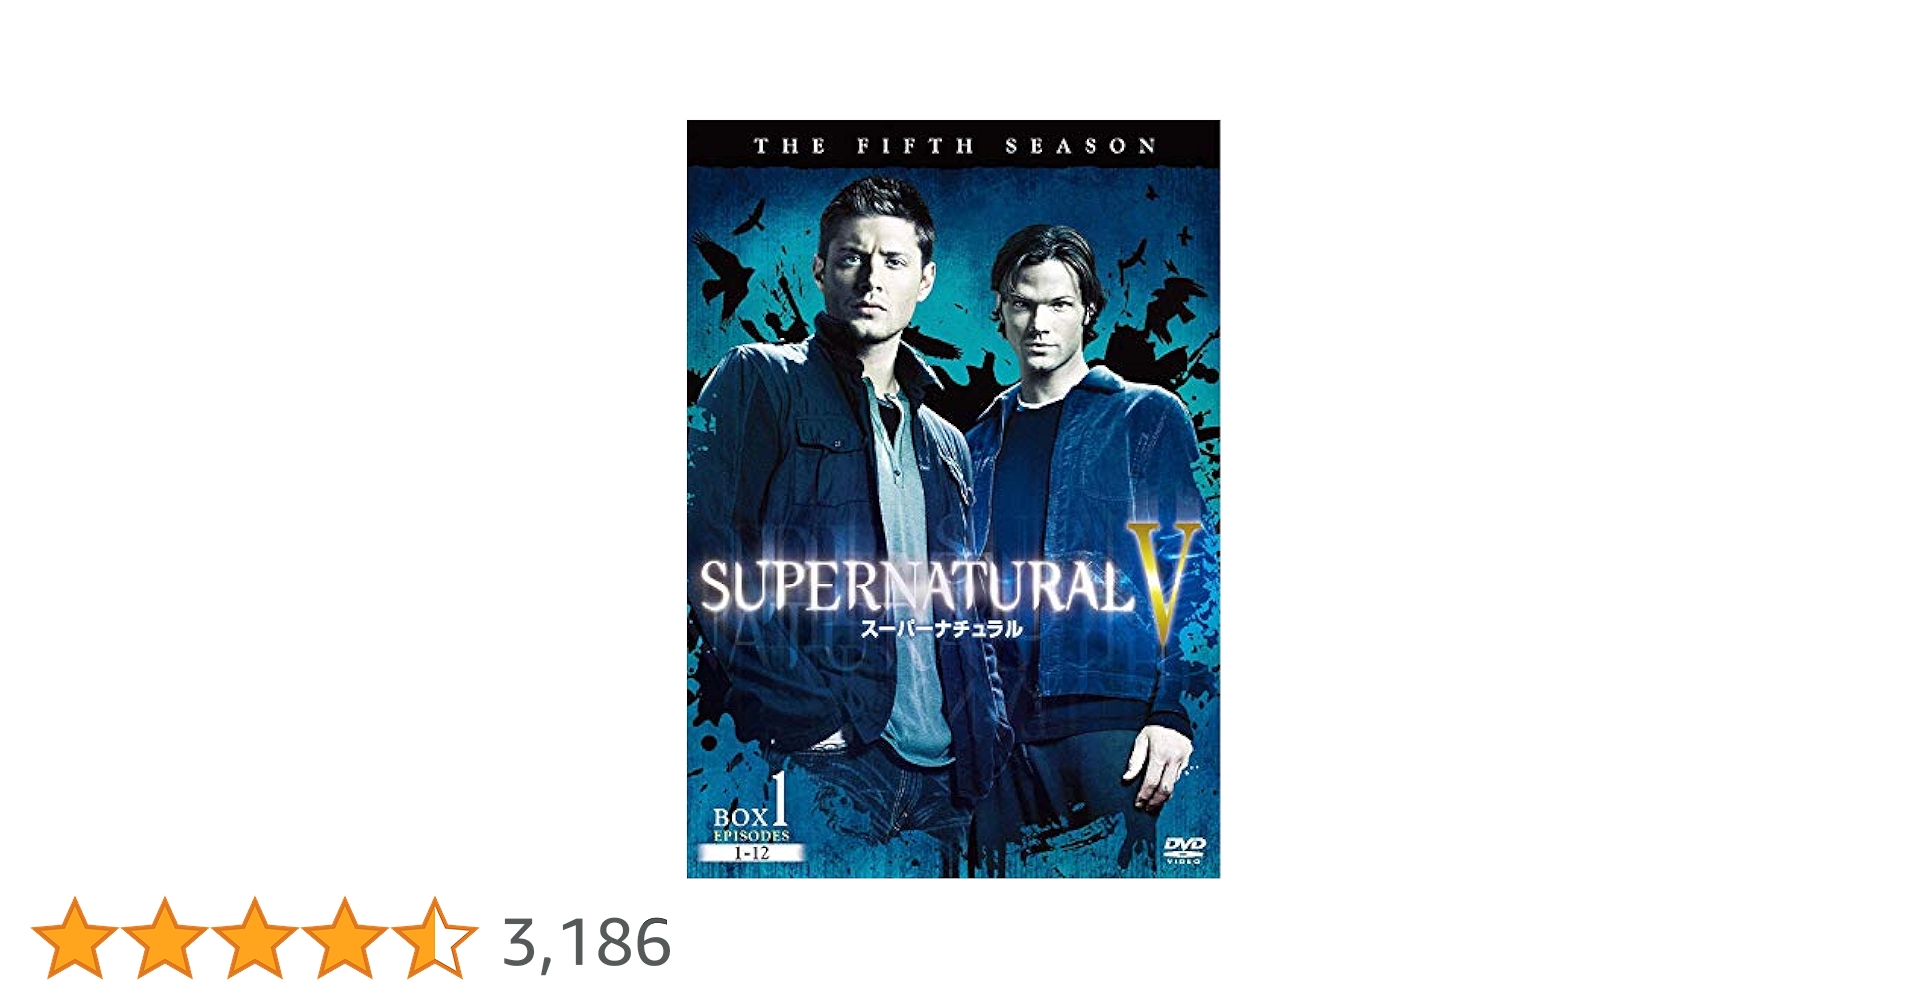1910x1000 pixels.
Task: Click the first filled rating star
Action: click(x=75, y=937)
